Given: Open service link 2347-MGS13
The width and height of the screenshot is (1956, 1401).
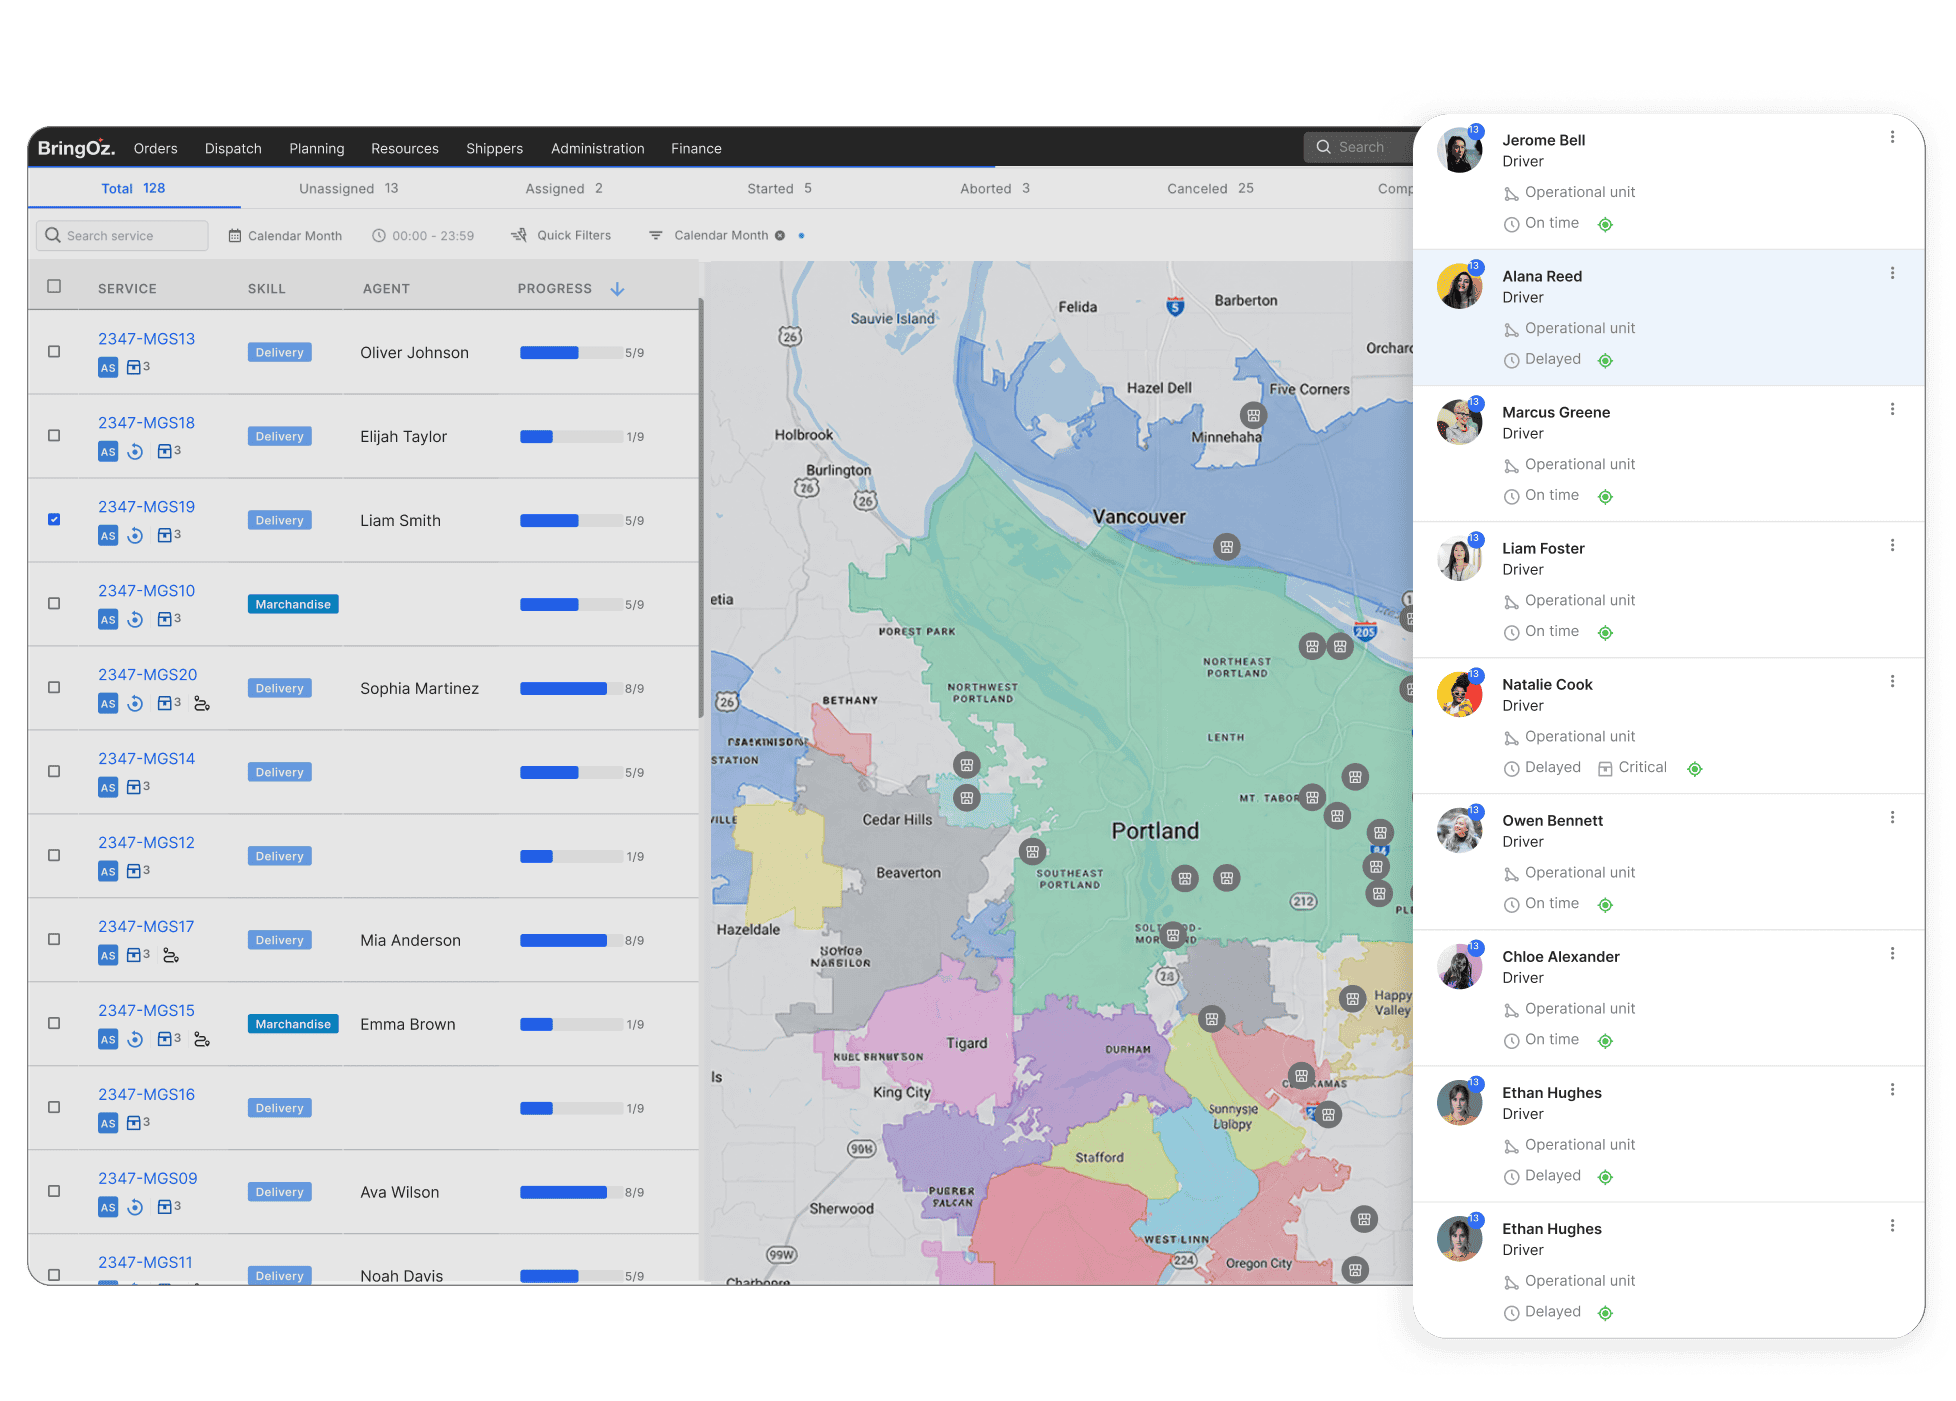Looking at the screenshot, I should (x=147, y=339).
